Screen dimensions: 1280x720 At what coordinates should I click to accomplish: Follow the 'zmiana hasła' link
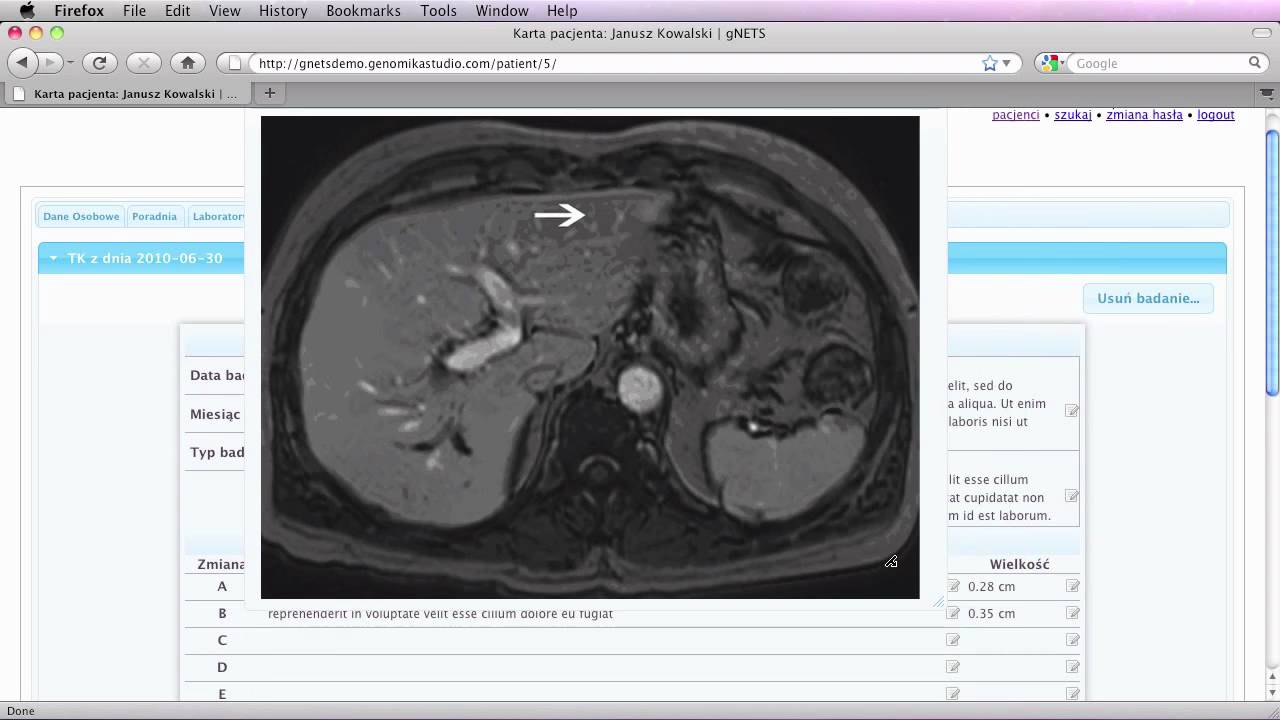[x=1144, y=115]
